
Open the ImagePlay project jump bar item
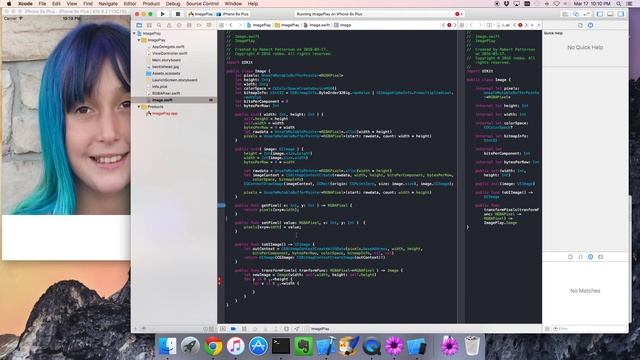pos(259,25)
